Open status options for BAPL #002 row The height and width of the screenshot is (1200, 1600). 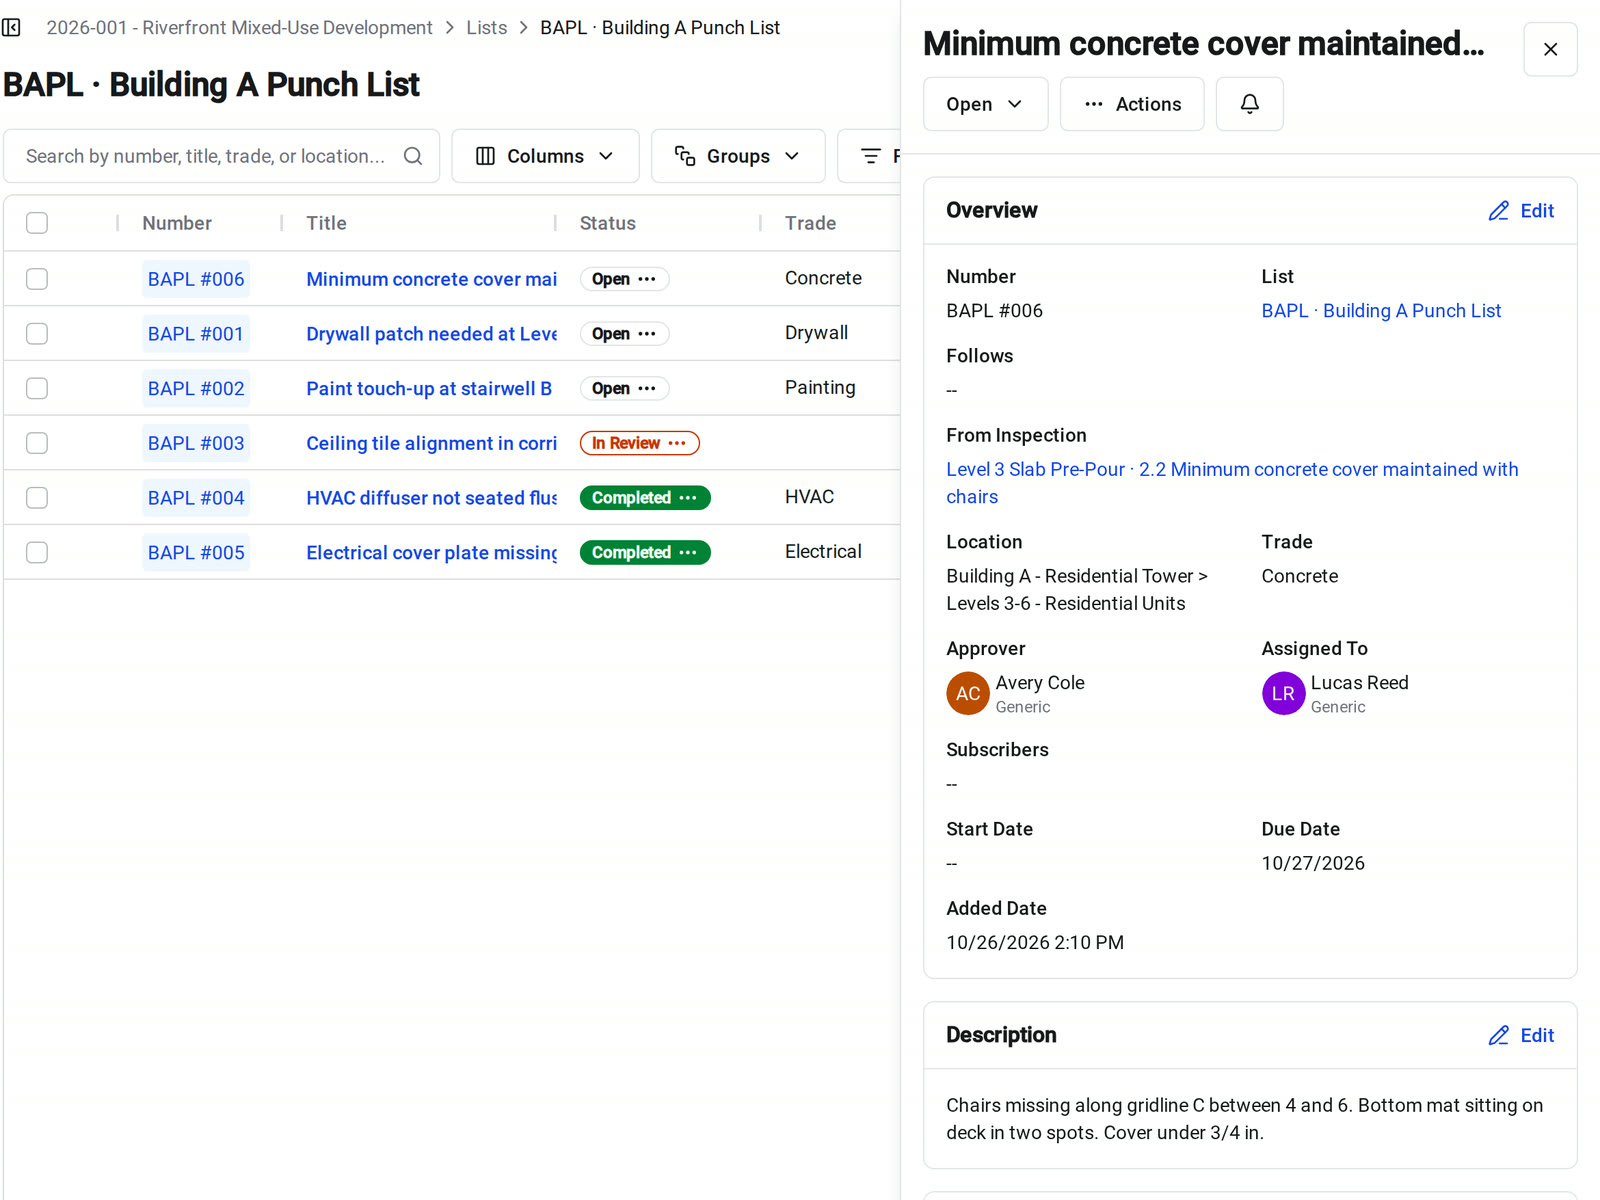647,389
